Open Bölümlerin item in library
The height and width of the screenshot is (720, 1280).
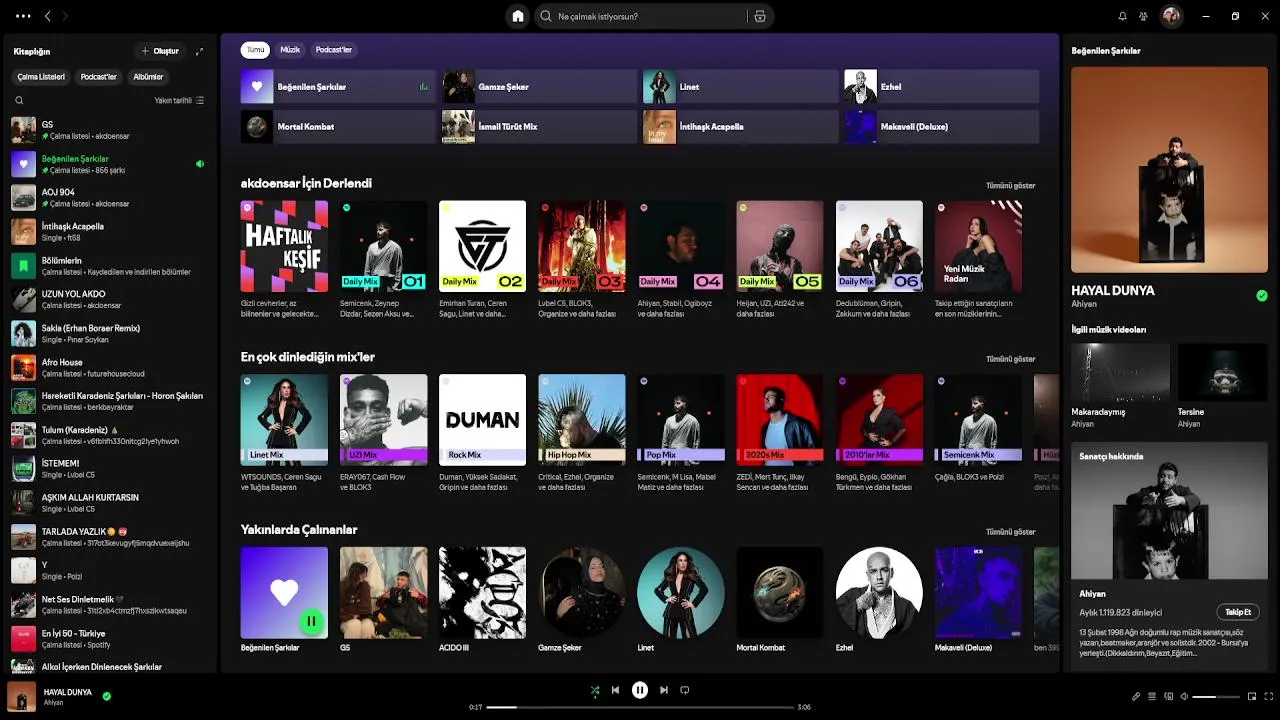(x=109, y=266)
